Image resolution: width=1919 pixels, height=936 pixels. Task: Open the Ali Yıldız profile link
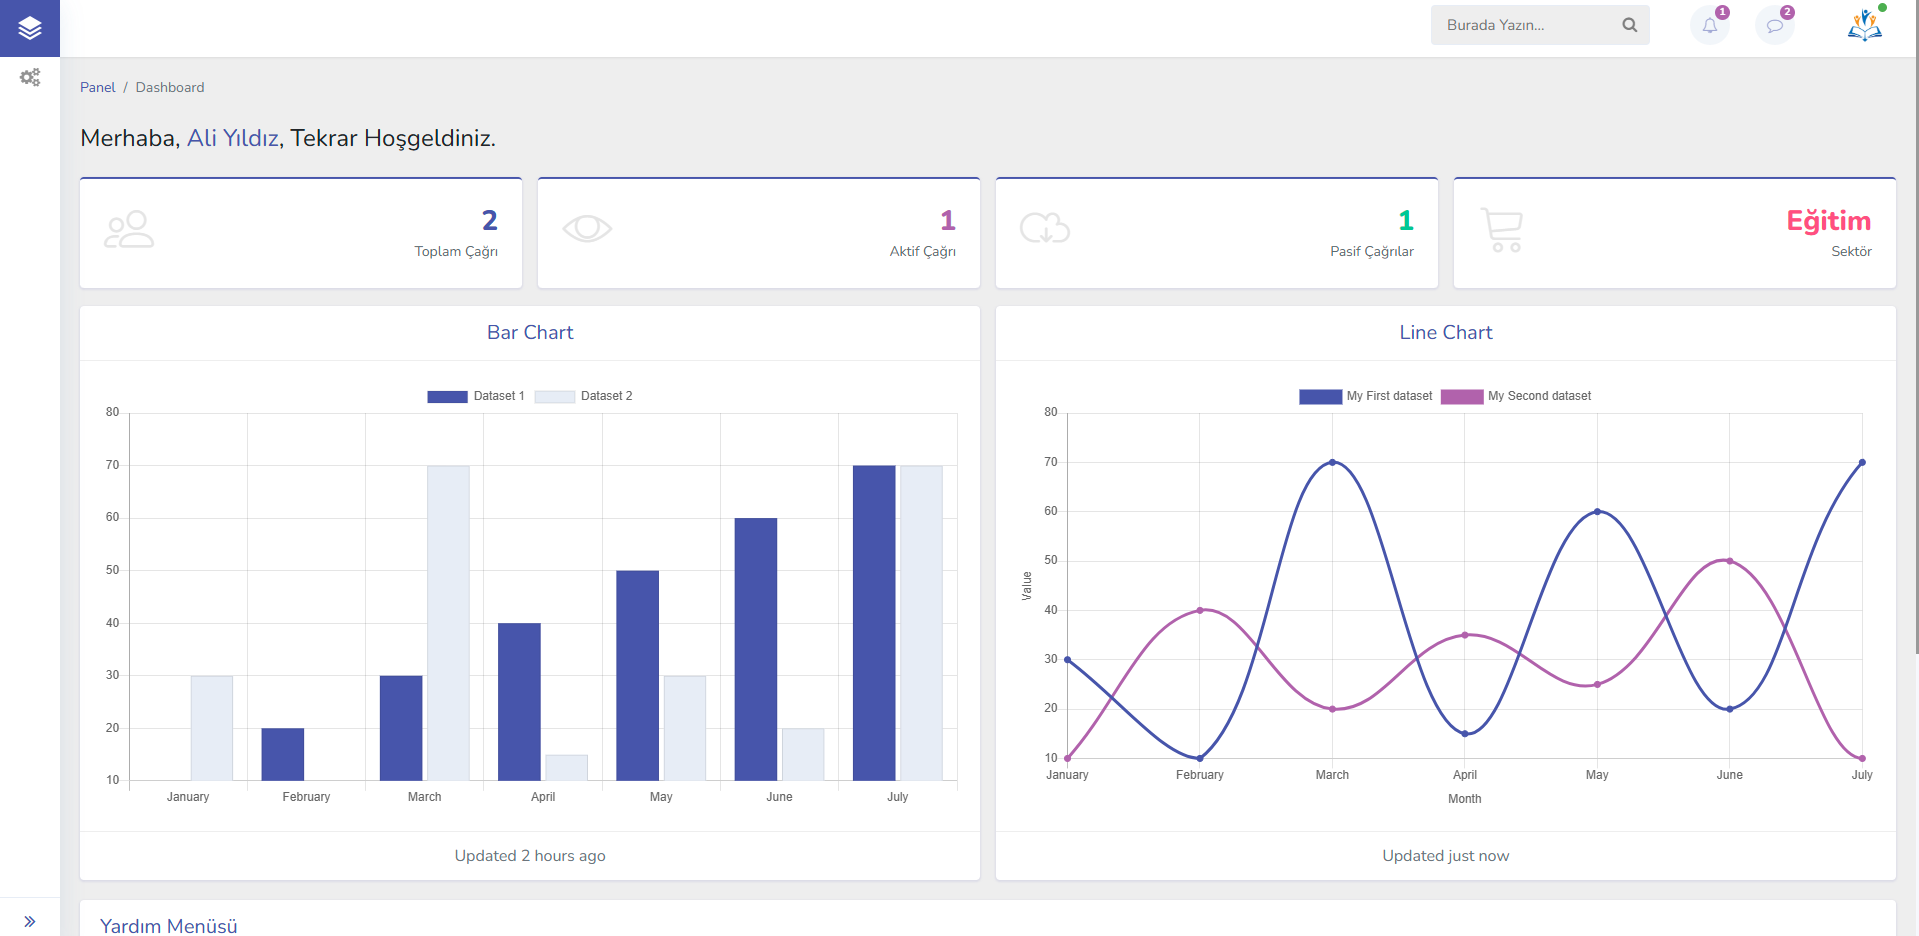[x=232, y=138]
